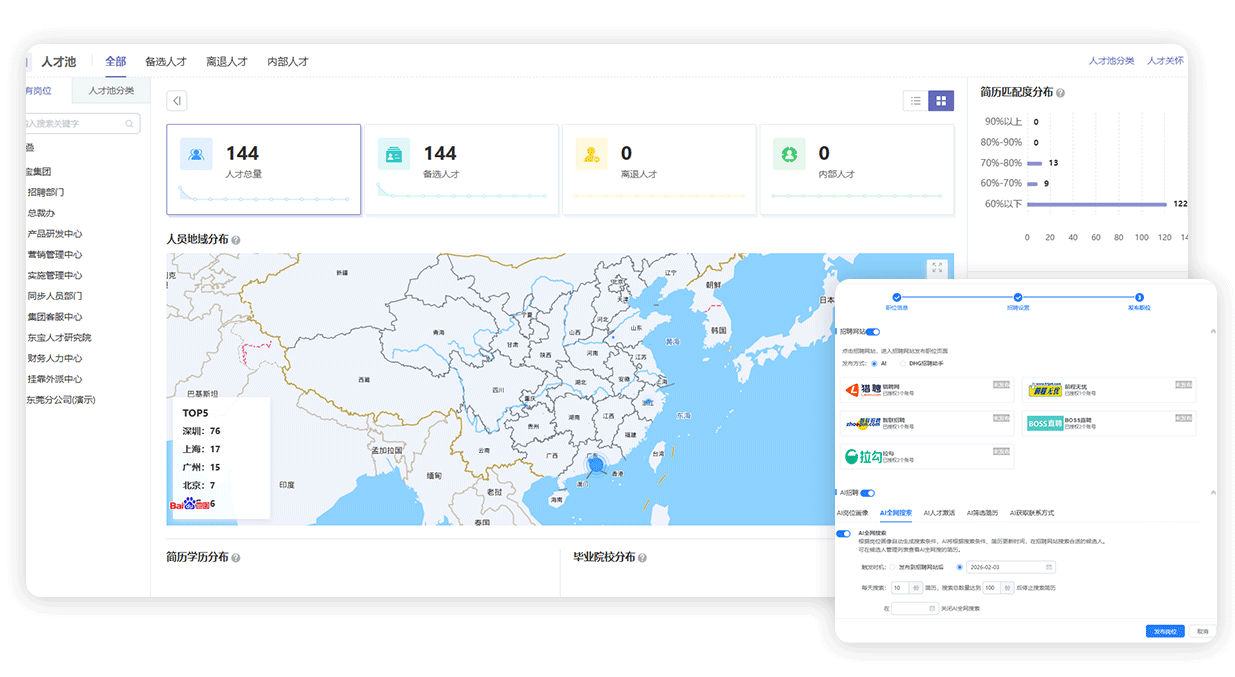Click help icon beside 简历匹配度分布
Screen dimensions: 1235x677
click(x=1060, y=93)
